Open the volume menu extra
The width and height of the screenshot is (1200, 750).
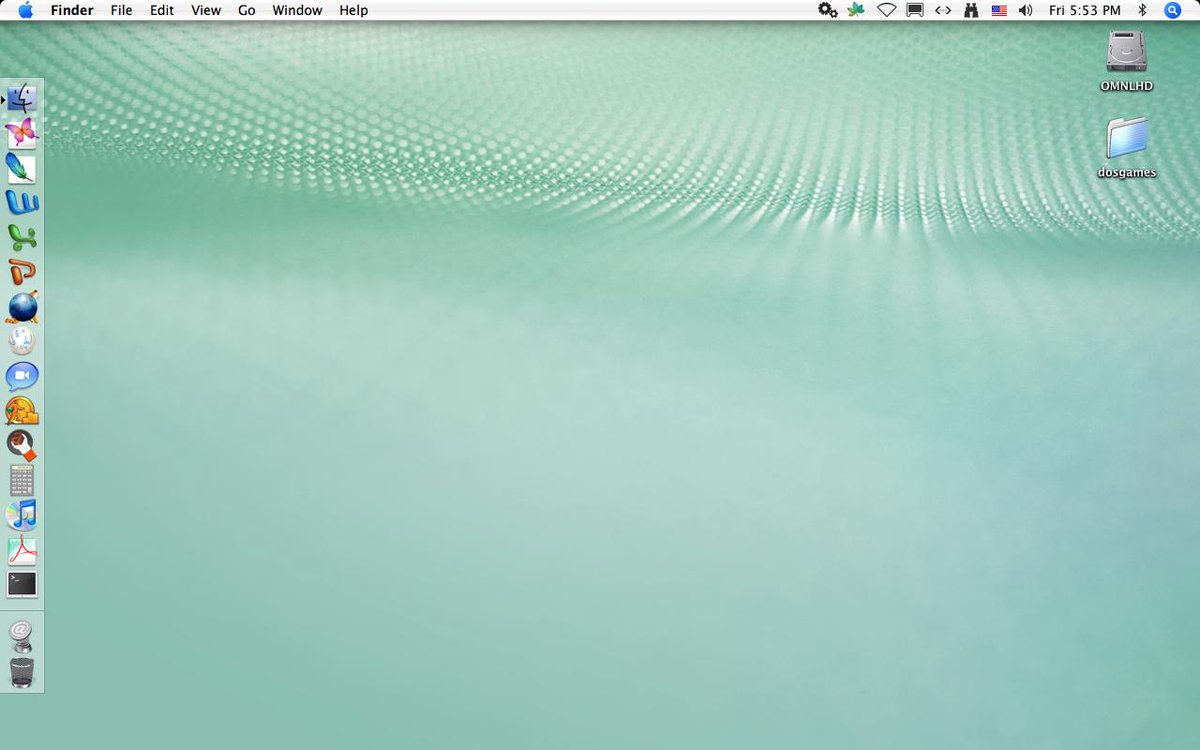point(1024,10)
